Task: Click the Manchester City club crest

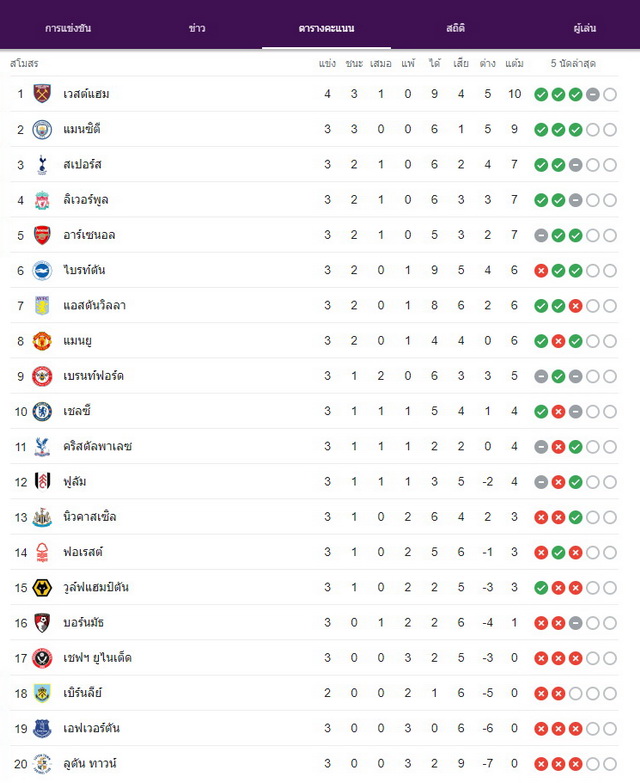Action: [42, 129]
